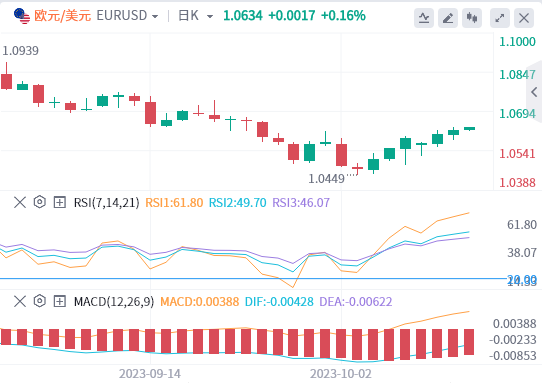
Task: Click the 1.0694 price axis label
Action: (517, 114)
